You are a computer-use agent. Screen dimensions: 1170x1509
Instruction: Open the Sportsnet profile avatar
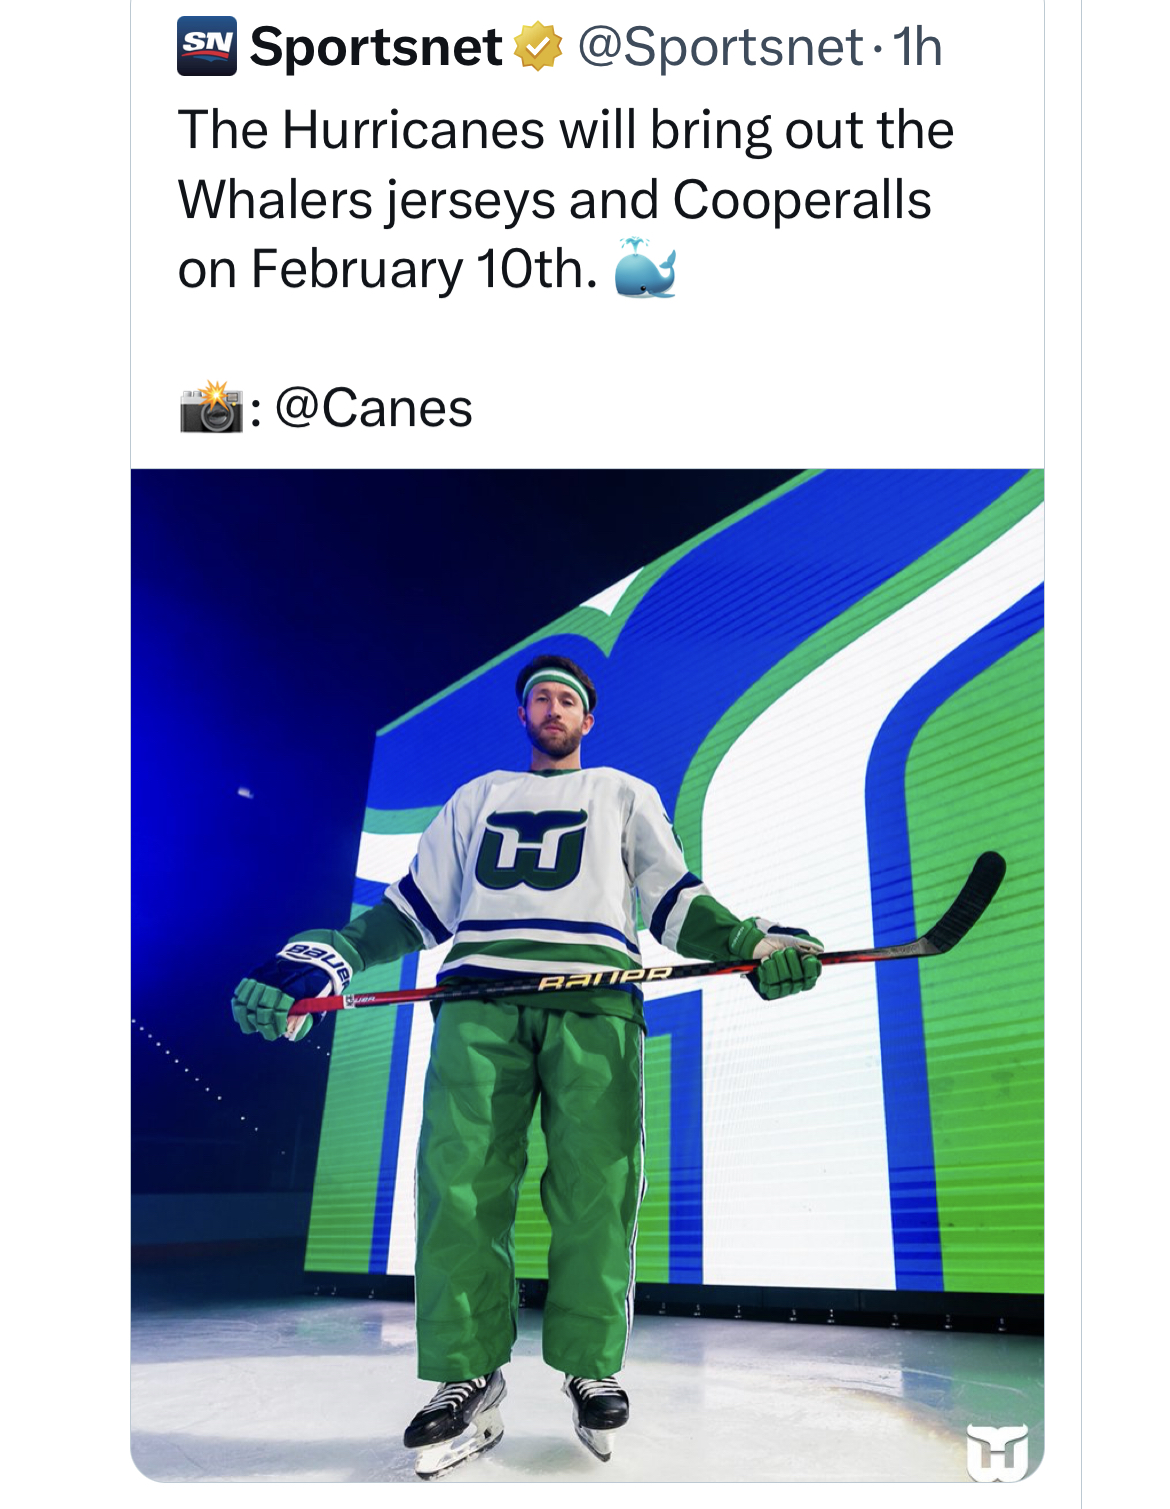[x=207, y=46]
